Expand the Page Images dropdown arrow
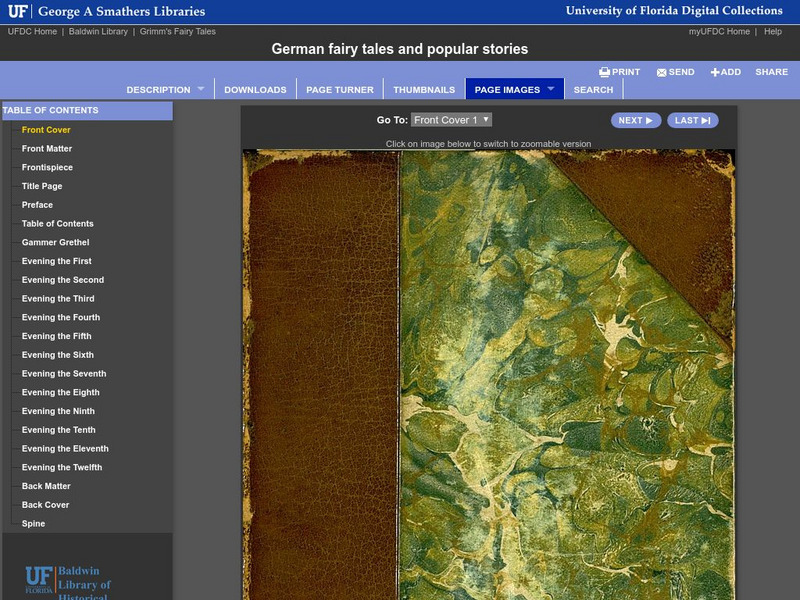Viewport: 800px width, 600px height. coord(551,89)
